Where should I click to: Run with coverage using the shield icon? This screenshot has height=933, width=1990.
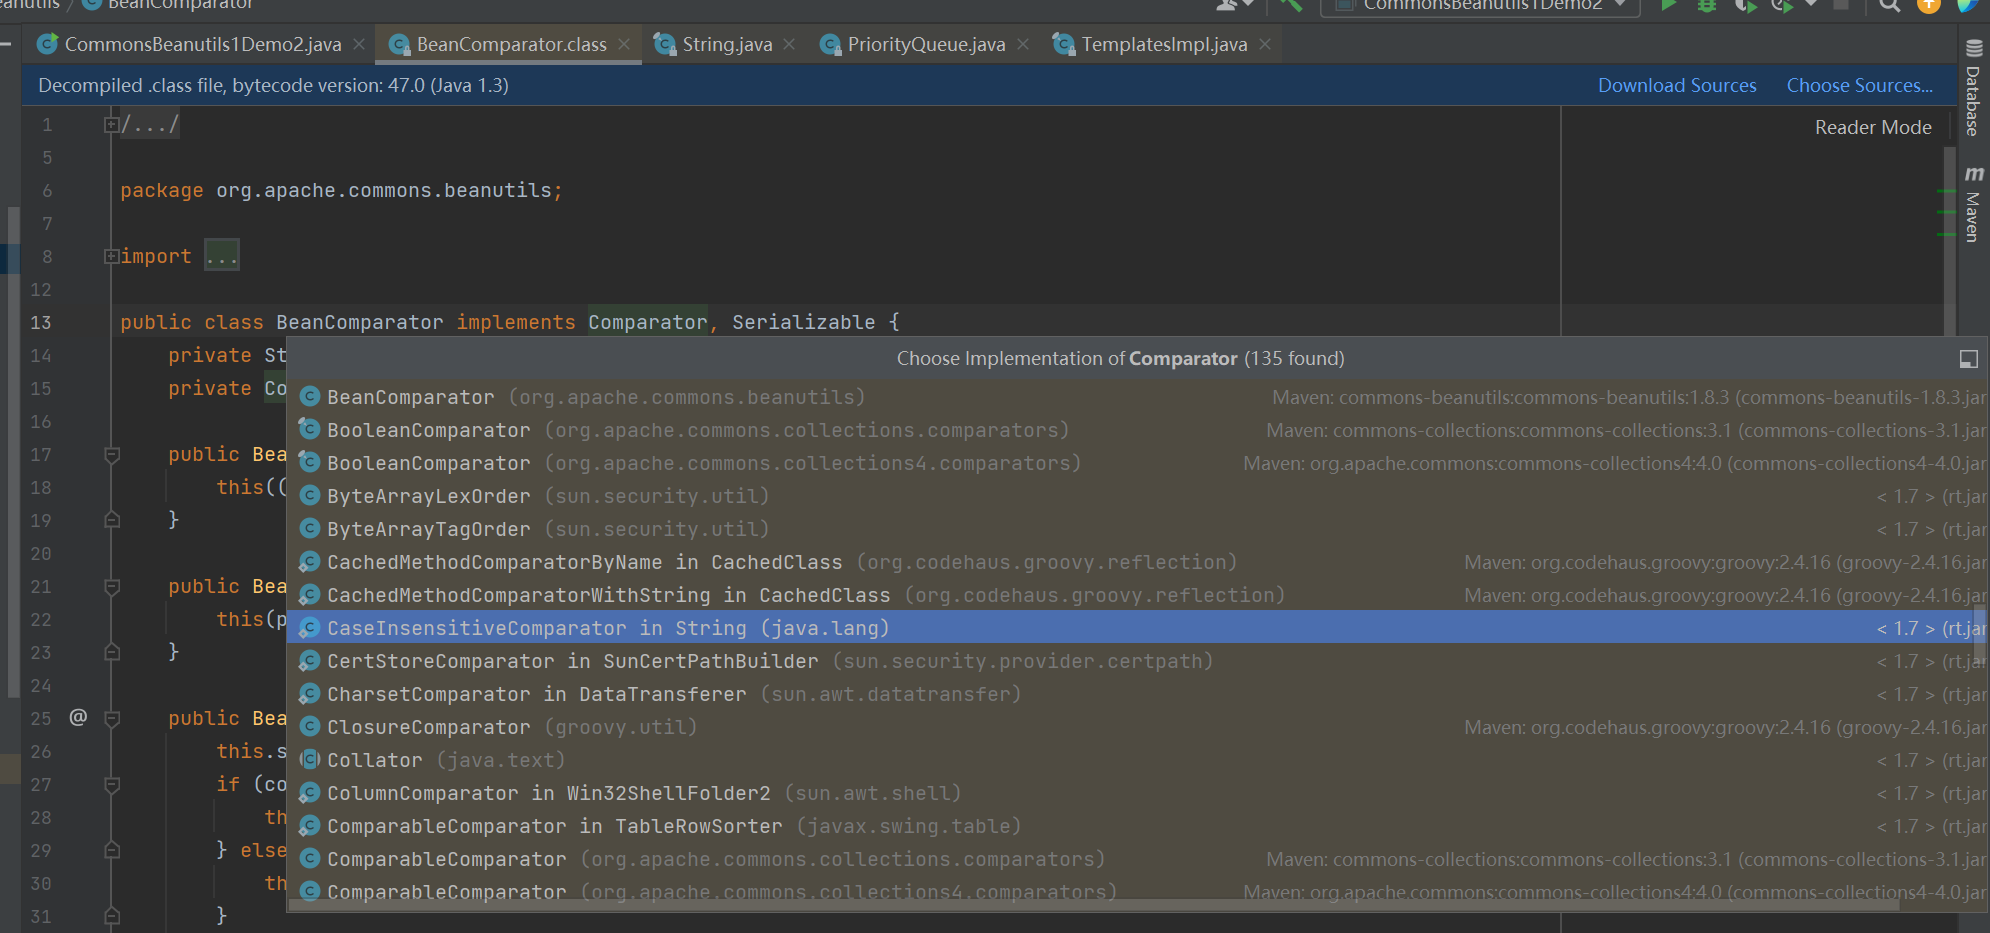coord(1745,5)
